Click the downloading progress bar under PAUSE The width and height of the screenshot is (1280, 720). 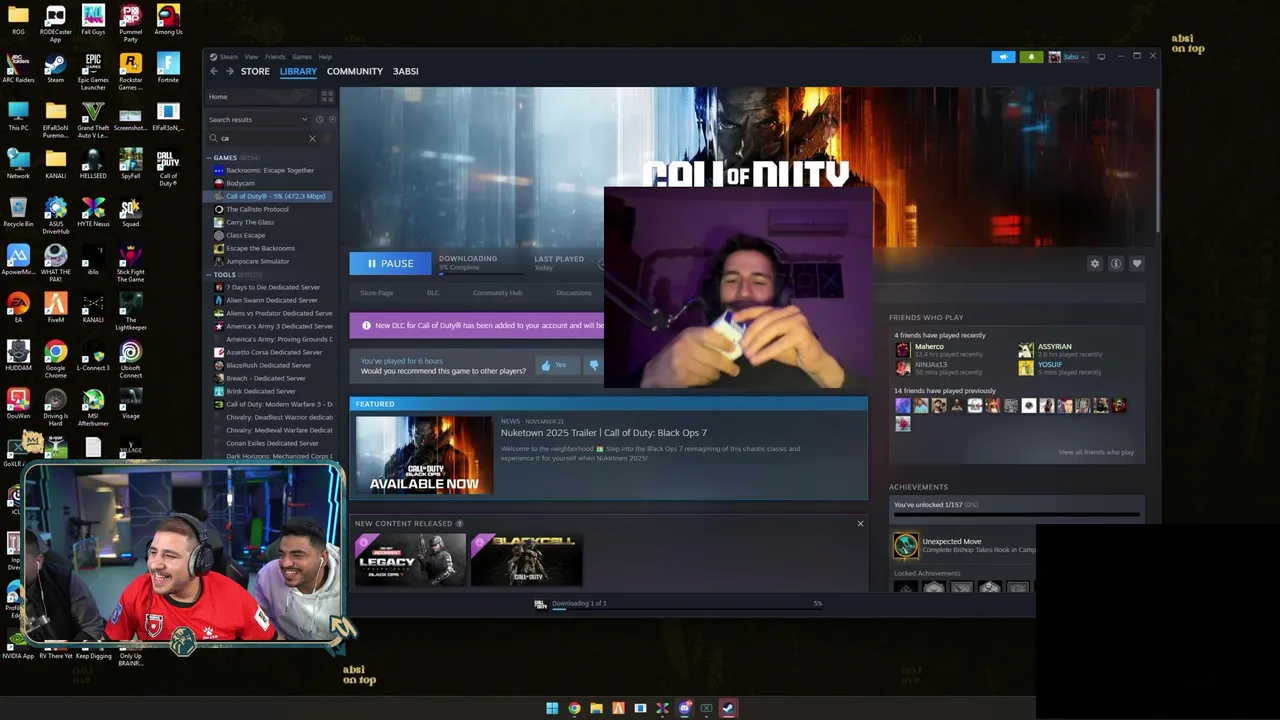pos(481,273)
